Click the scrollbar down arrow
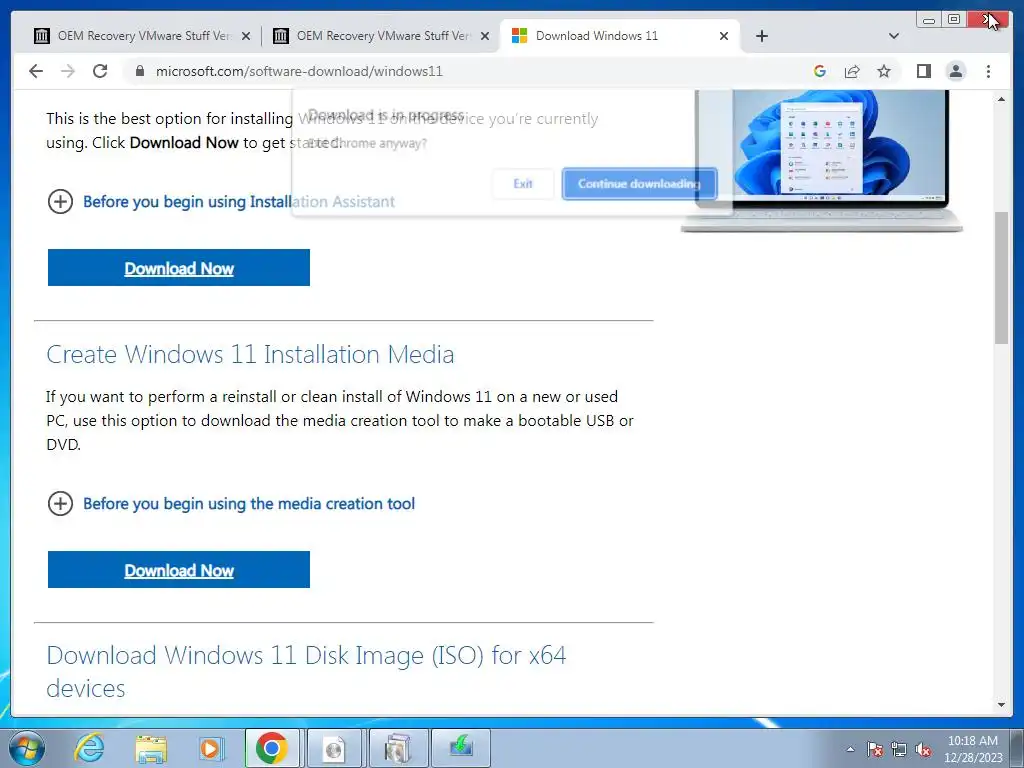The width and height of the screenshot is (1024, 768). (1001, 705)
